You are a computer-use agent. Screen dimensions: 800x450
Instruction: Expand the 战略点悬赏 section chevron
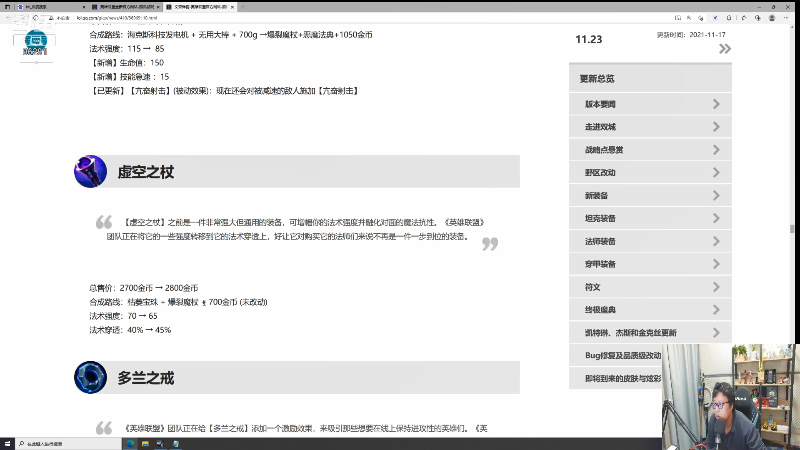(x=716, y=149)
